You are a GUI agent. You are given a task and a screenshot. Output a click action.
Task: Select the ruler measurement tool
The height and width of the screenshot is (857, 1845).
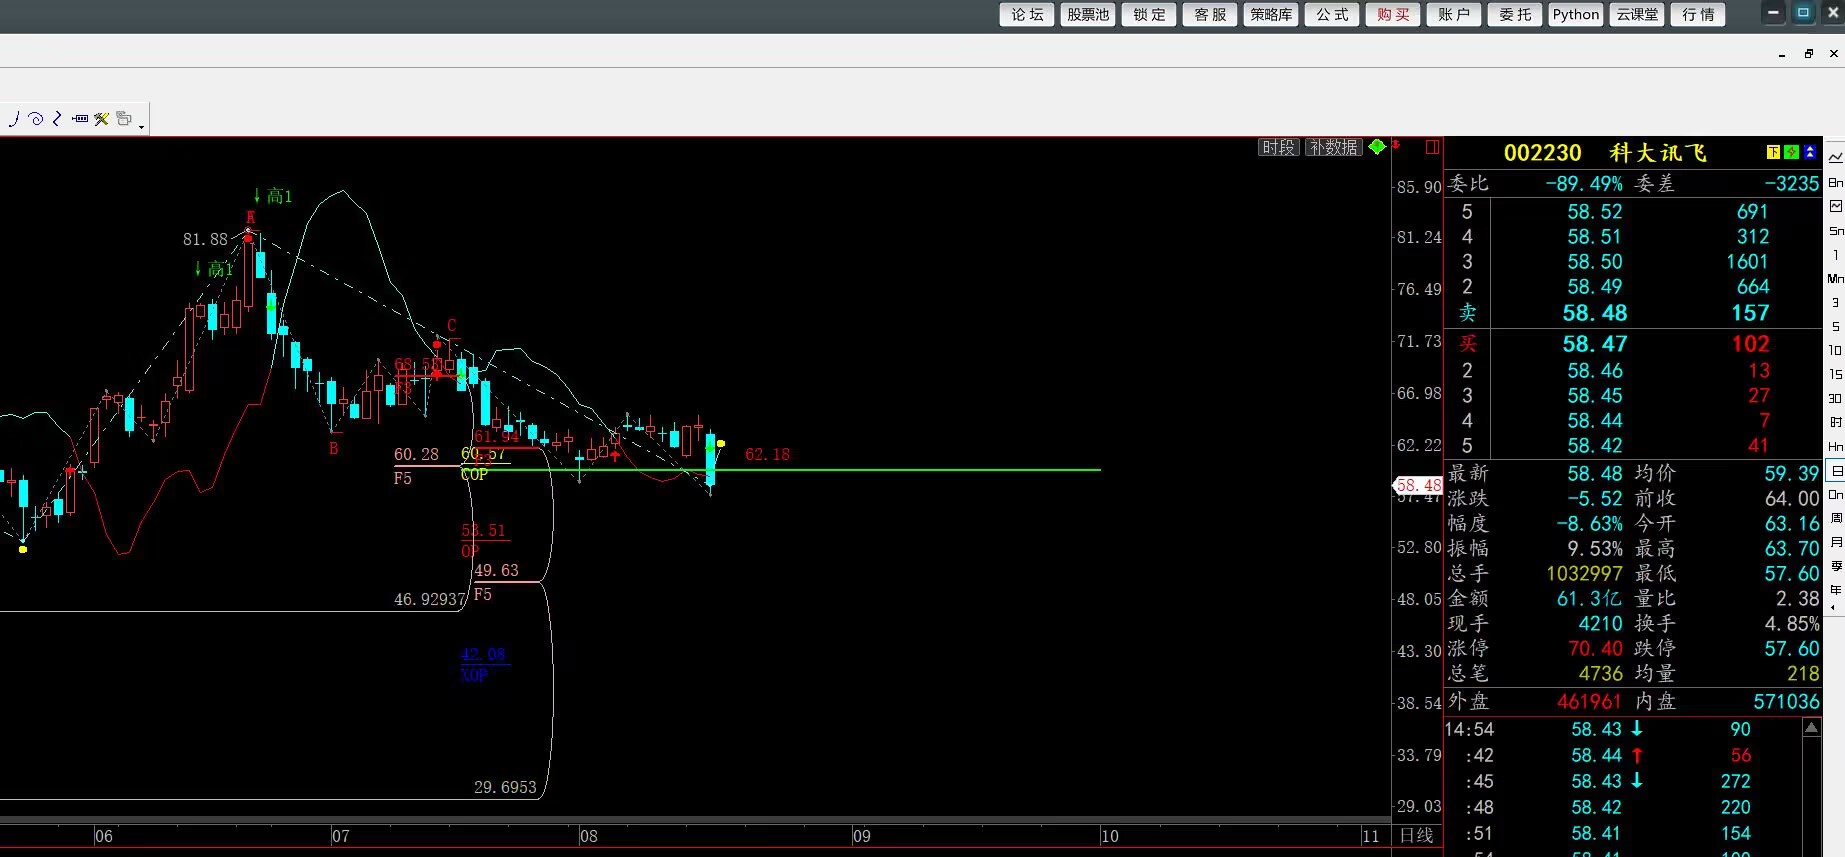[x=80, y=119]
